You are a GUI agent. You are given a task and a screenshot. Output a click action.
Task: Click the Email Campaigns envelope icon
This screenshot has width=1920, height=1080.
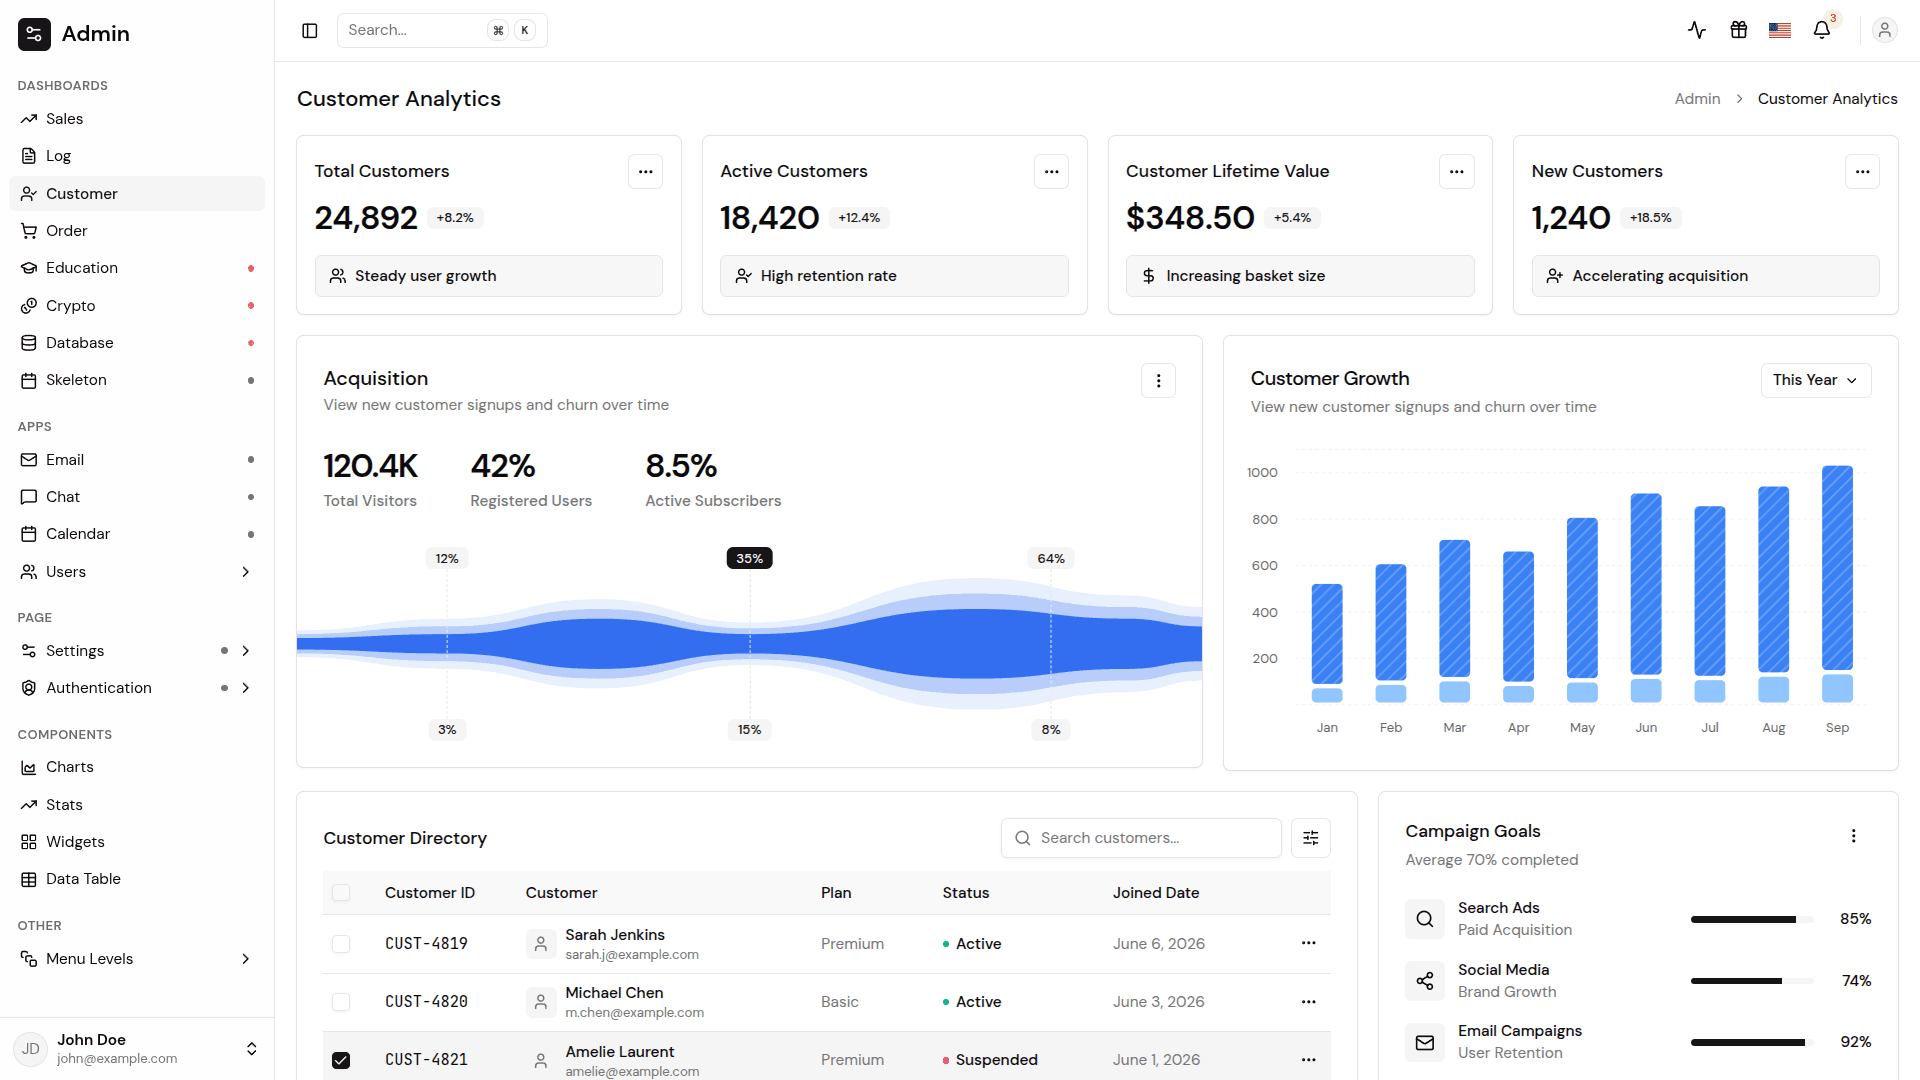click(x=1425, y=1043)
